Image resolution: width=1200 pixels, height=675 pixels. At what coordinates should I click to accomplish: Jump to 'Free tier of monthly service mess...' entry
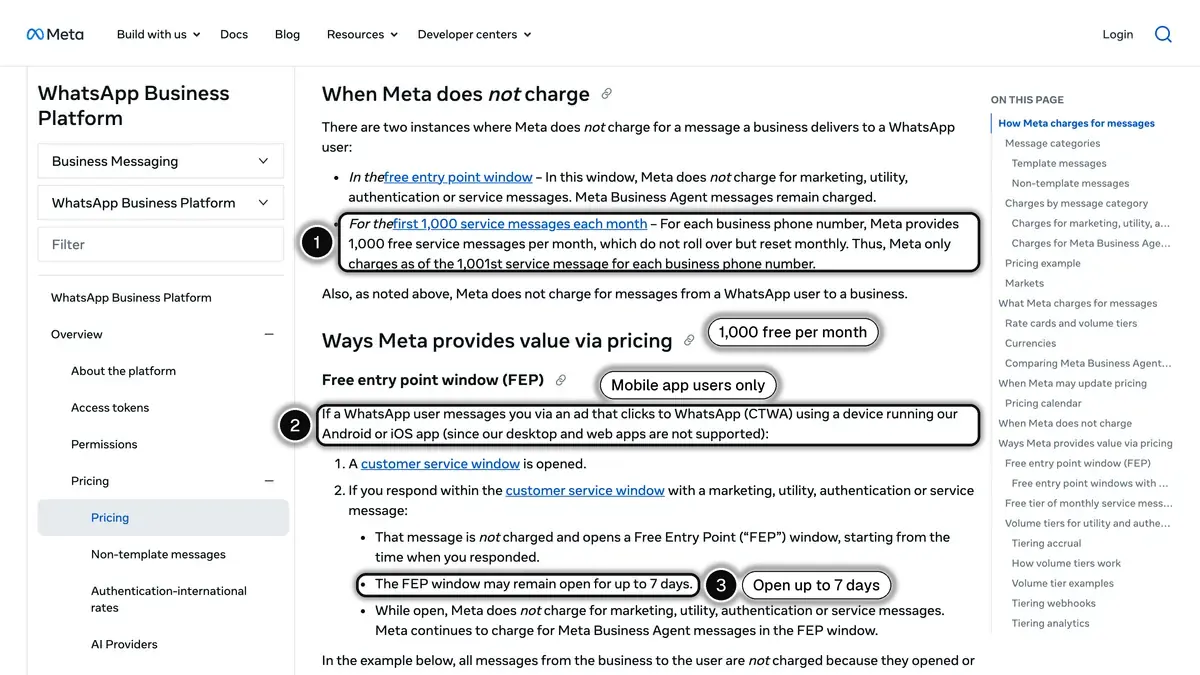tap(1089, 503)
